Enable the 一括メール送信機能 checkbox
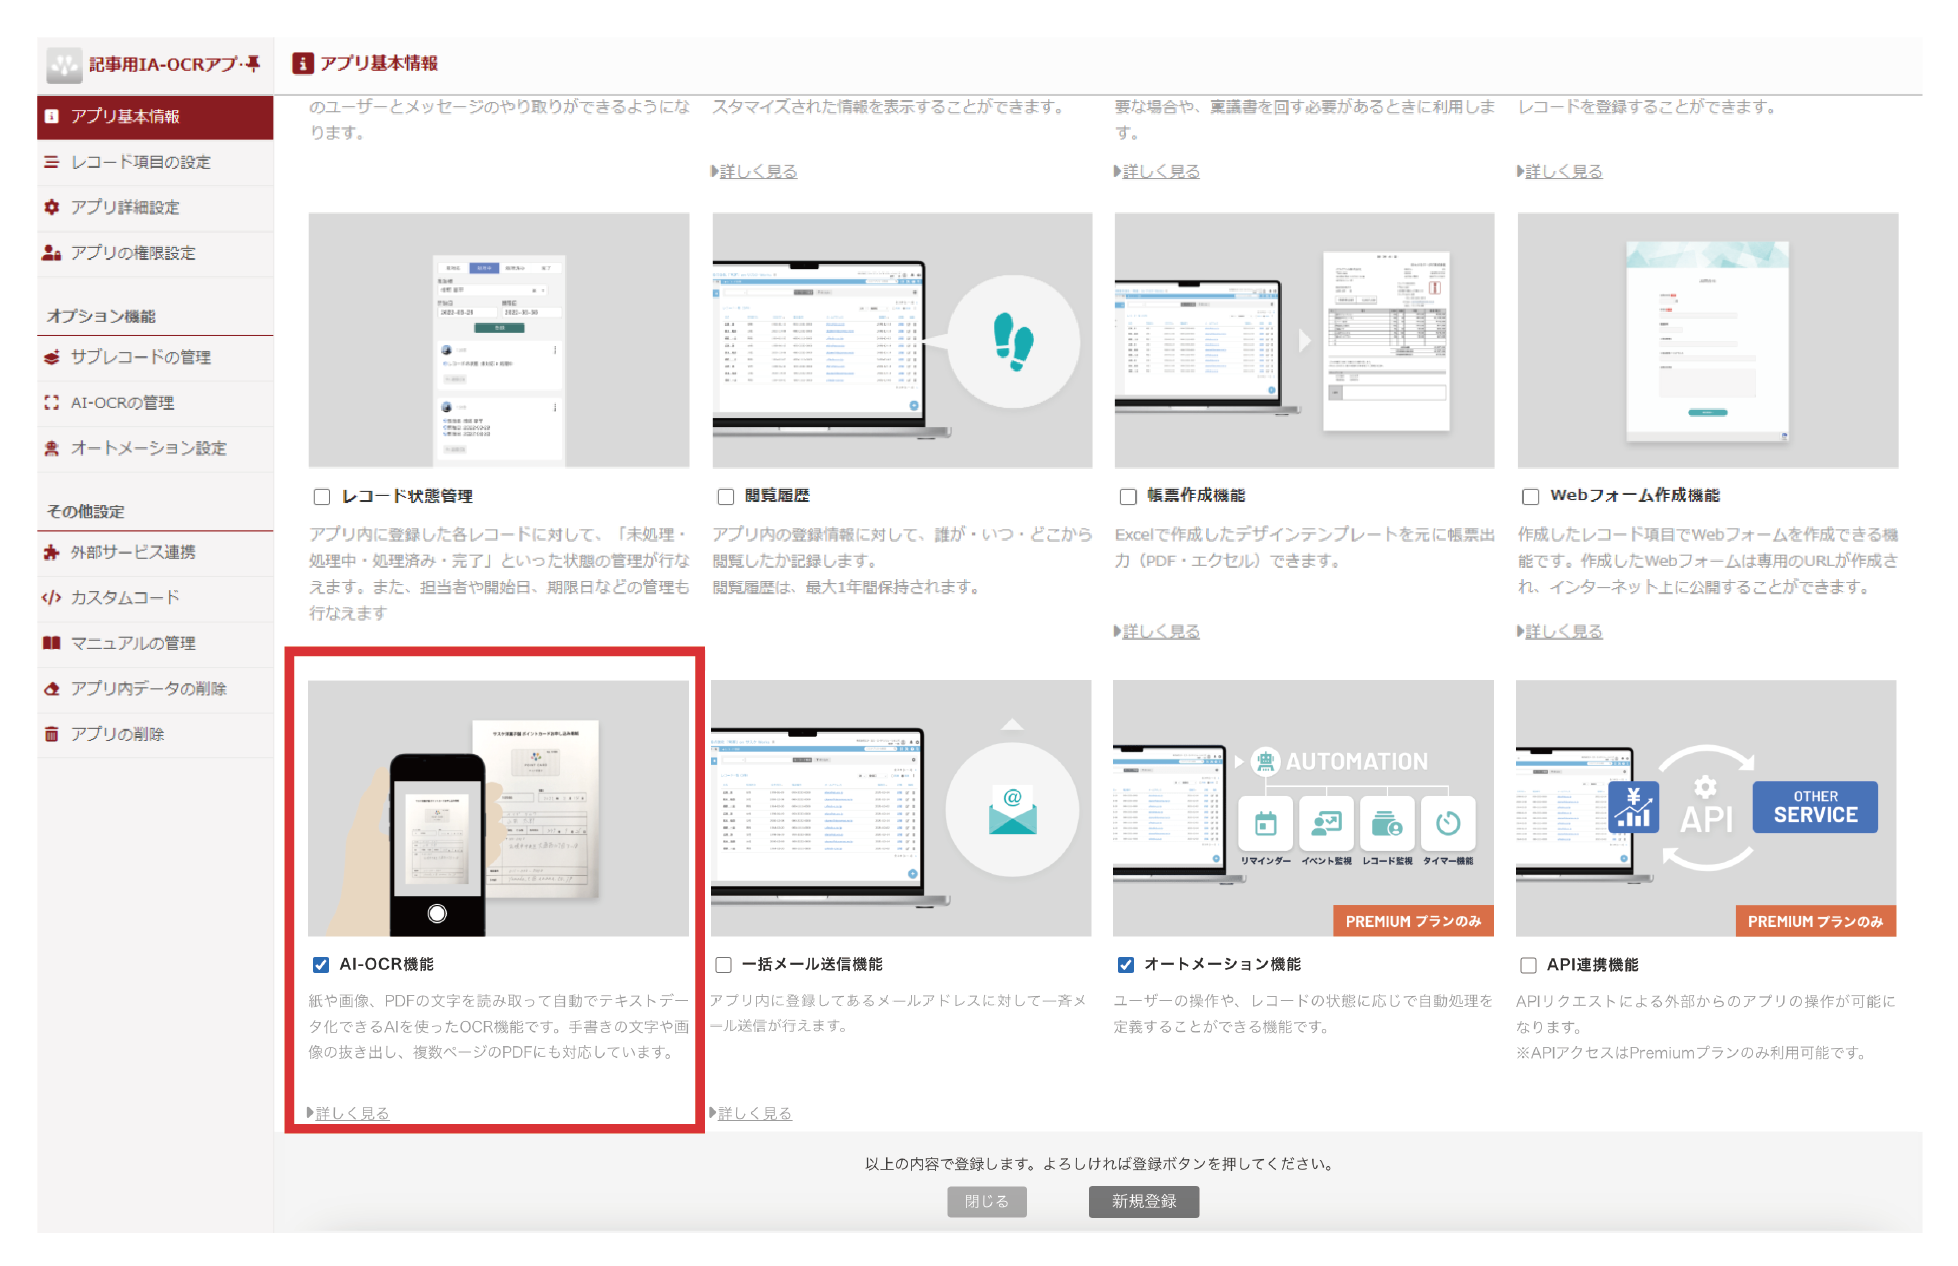 pos(724,965)
